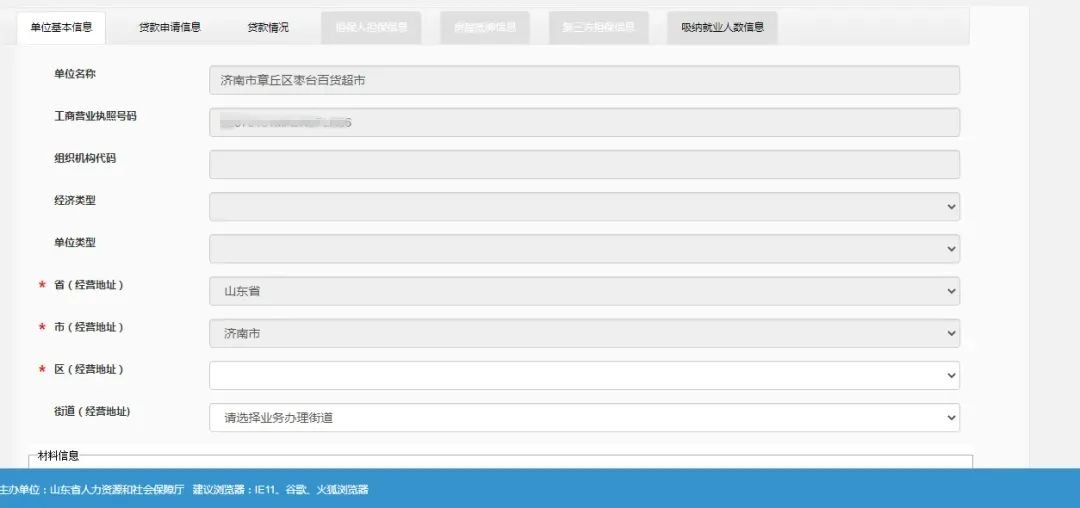The width and height of the screenshot is (1080, 508).
Task: Open the 省(经营地址) dropdown showing 山东省
Action: (584, 291)
